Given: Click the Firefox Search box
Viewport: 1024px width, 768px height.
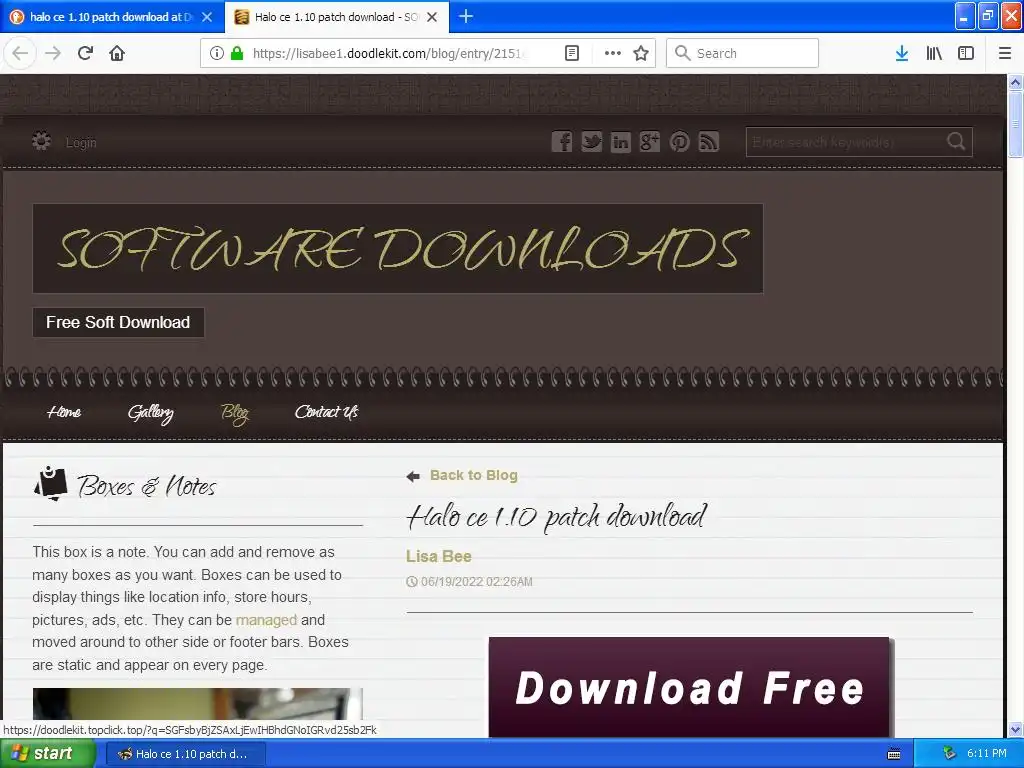Looking at the screenshot, I should (743, 53).
